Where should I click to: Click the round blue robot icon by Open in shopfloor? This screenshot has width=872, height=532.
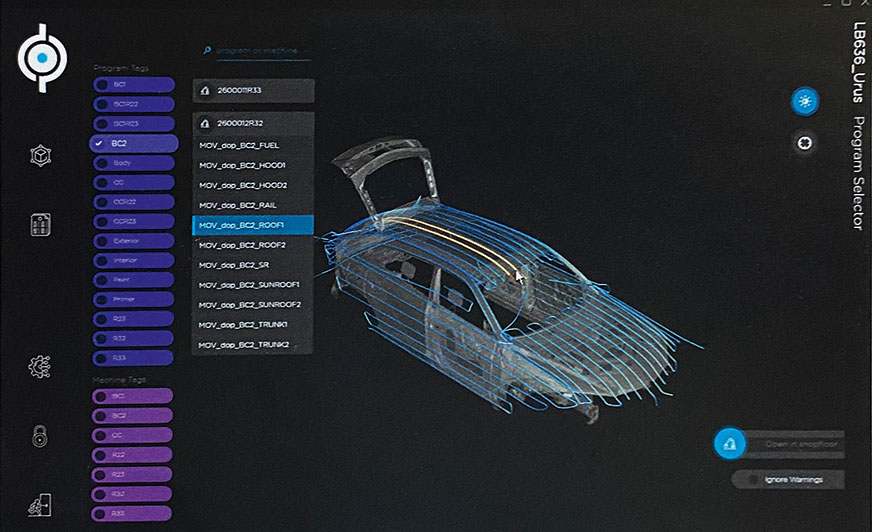click(x=730, y=443)
